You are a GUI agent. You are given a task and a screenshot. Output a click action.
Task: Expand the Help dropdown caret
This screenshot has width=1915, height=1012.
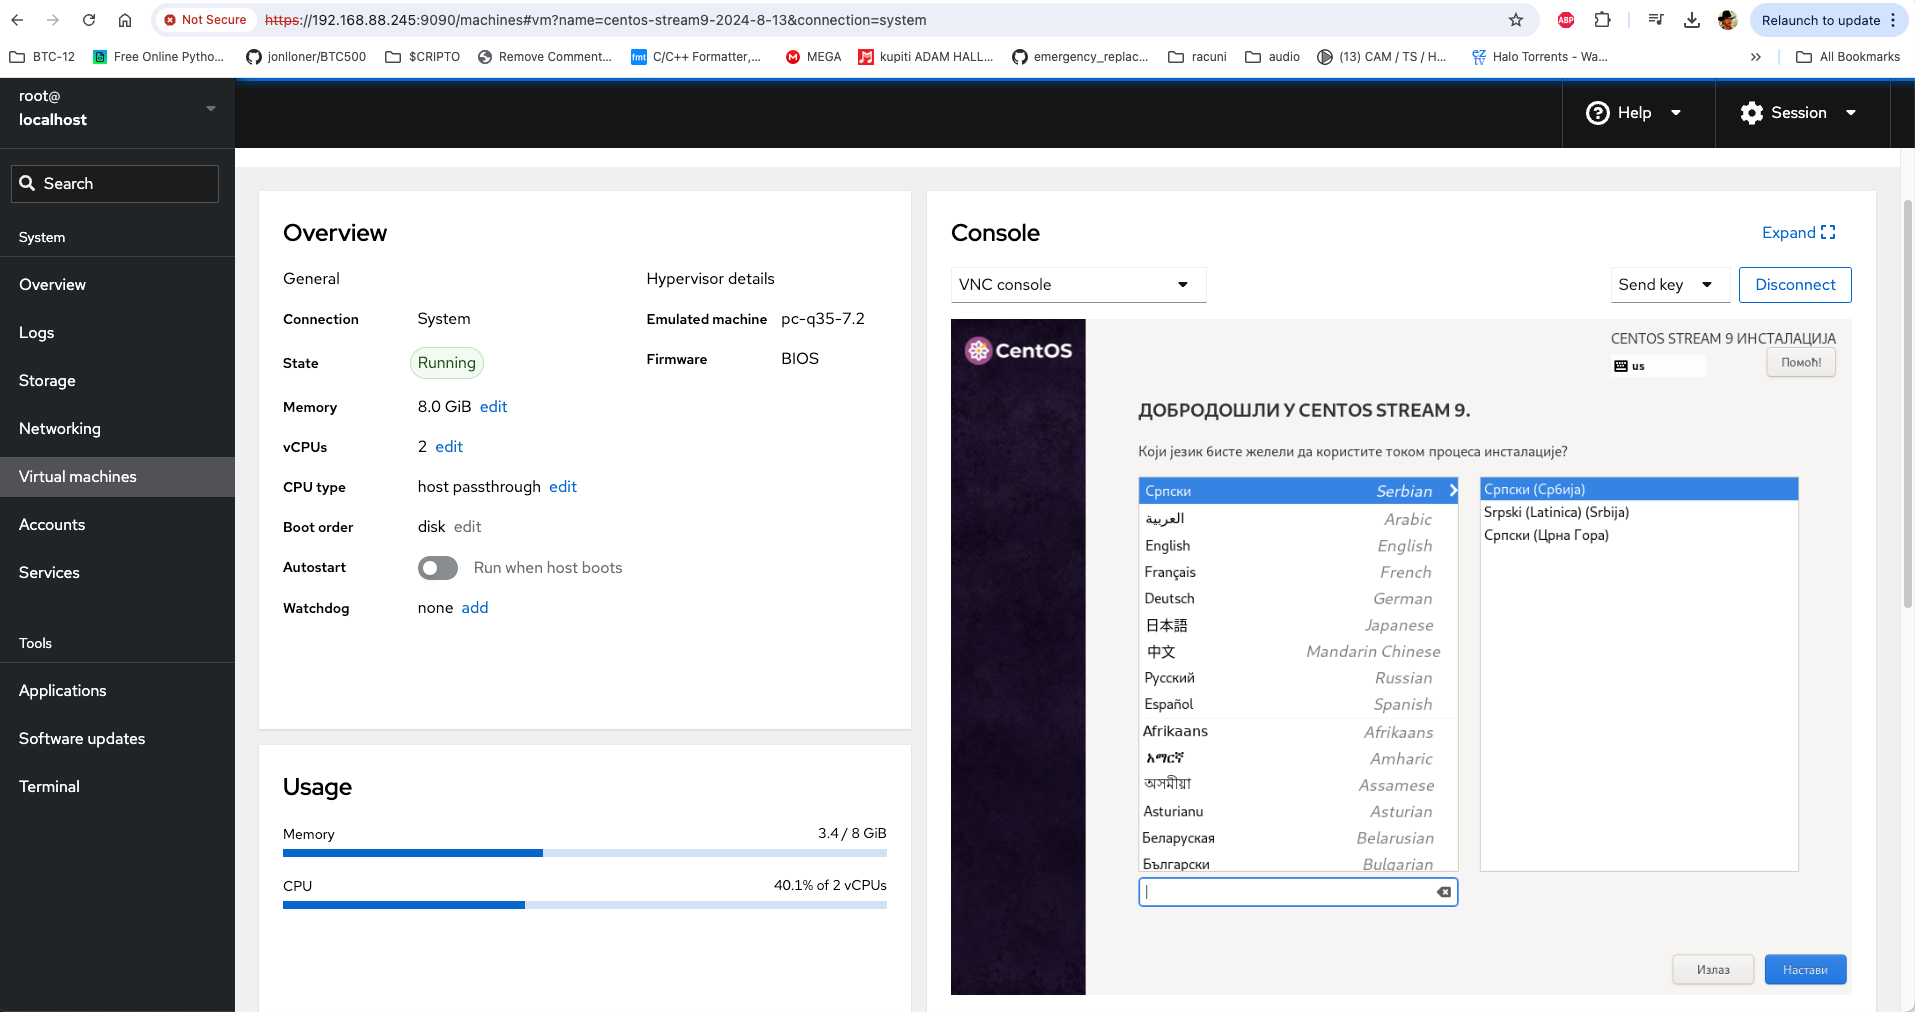click(x=1676, y=113)
